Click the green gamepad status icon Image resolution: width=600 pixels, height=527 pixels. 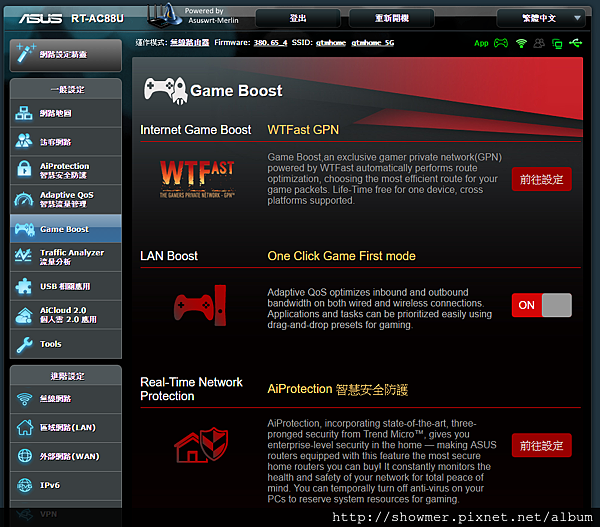(x=501, y=43)
